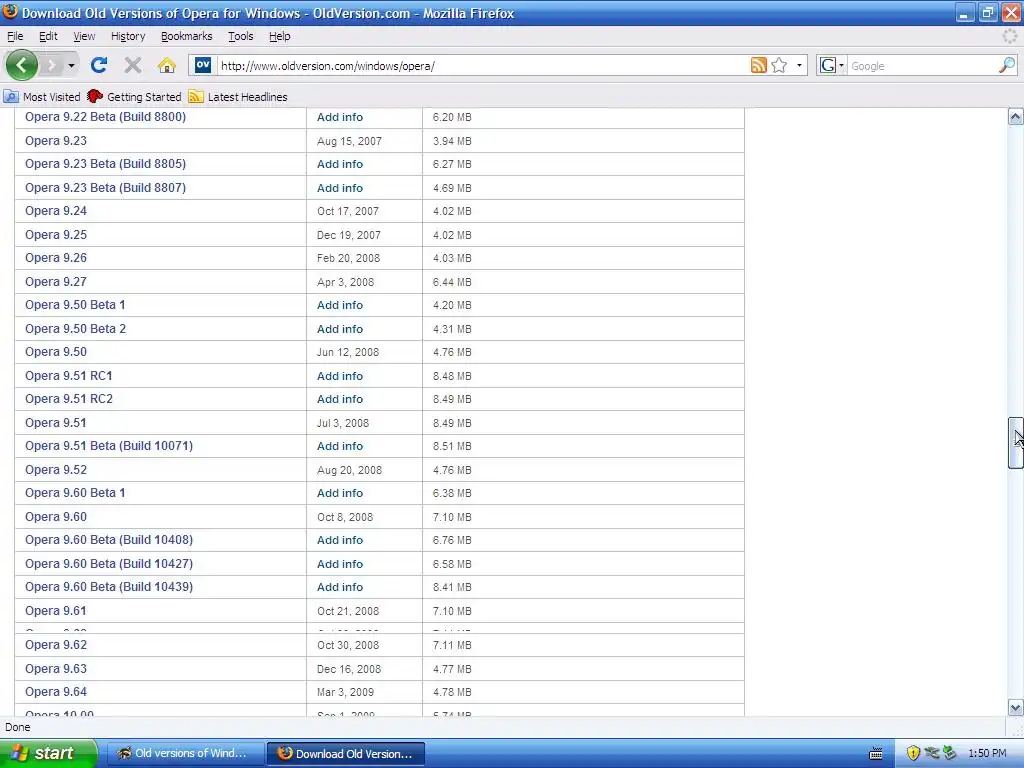Click the RSS feed icon in address bar
The image size is (1024, 768).
759,65
